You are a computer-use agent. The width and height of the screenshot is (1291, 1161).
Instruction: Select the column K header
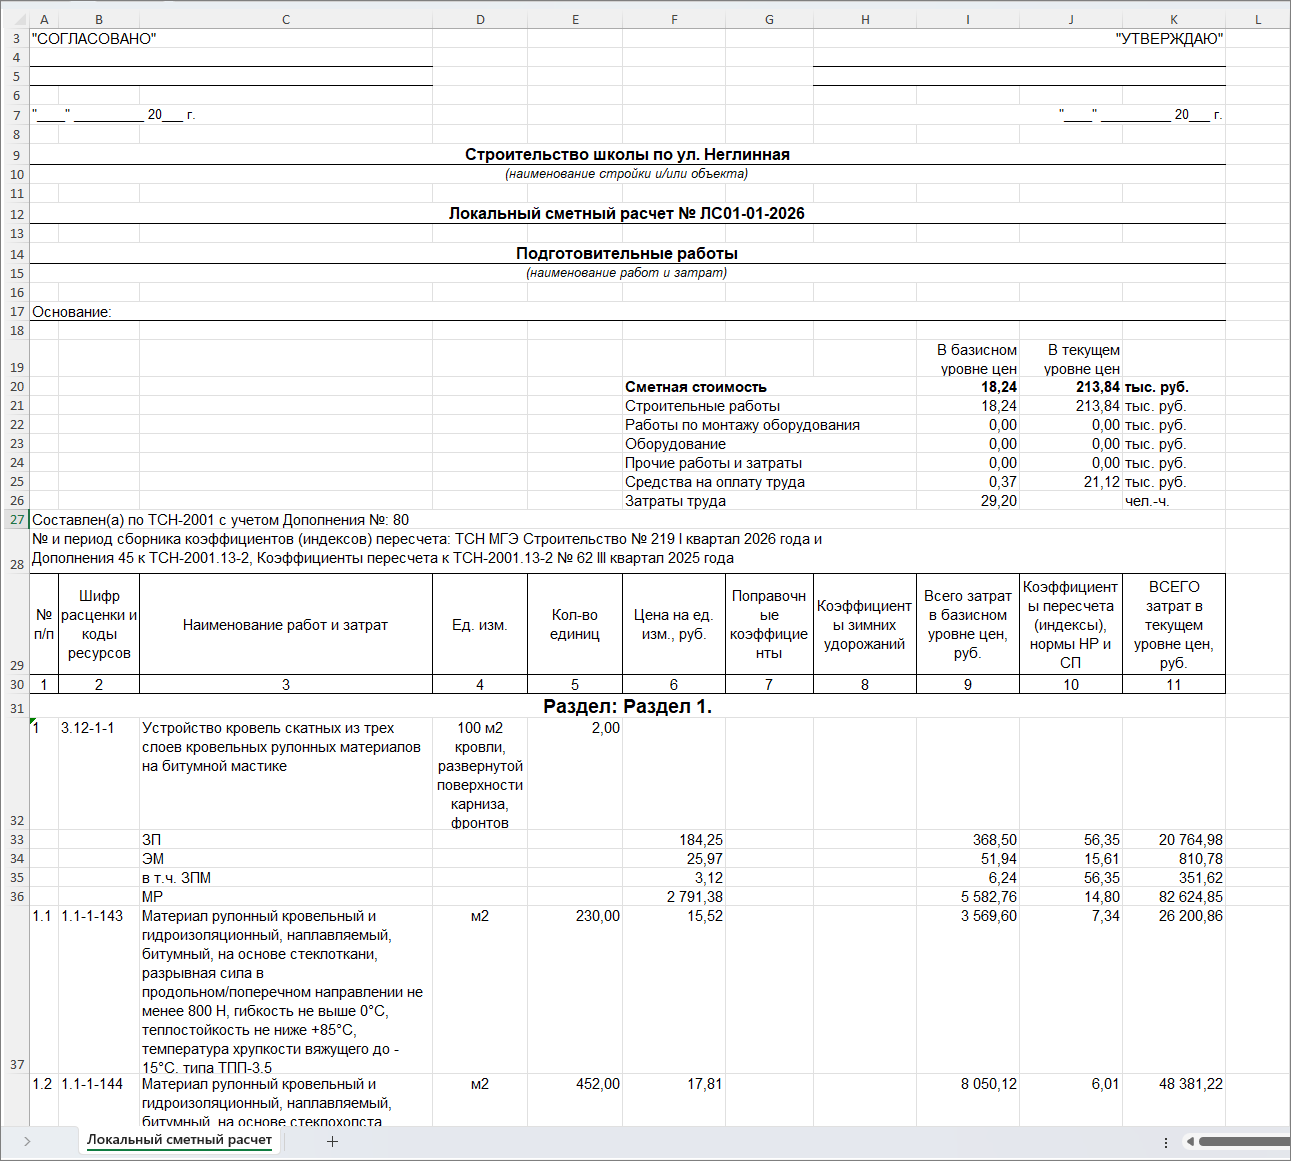pos(1173,19)
